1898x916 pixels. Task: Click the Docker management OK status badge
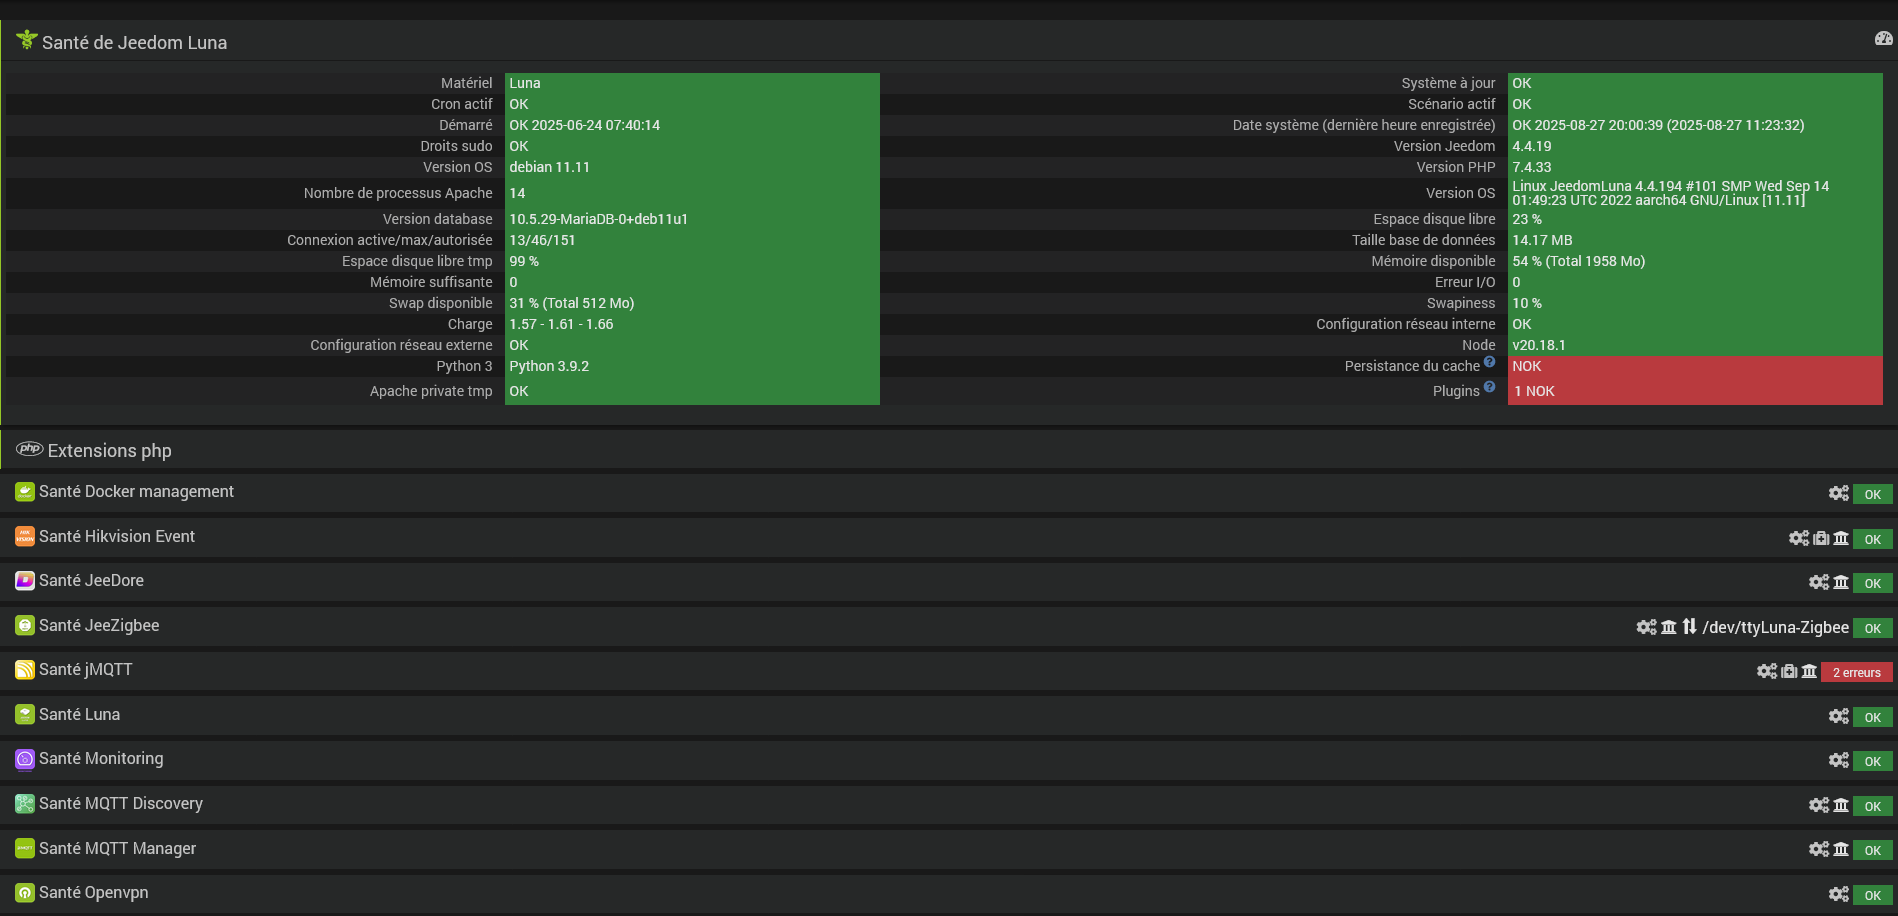pos(1873,494)
